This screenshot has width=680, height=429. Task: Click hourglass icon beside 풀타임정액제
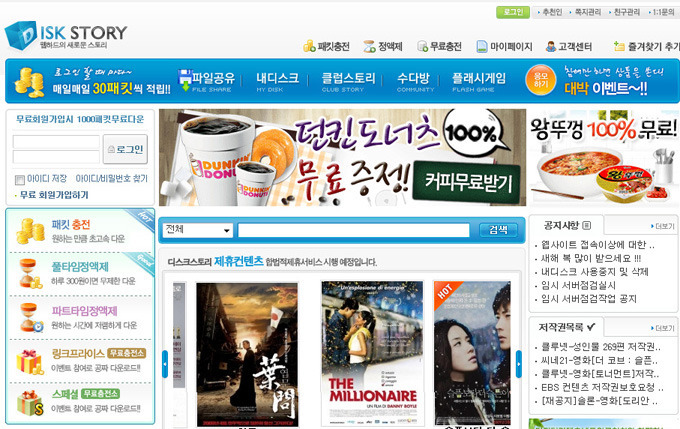pos(30,273)
